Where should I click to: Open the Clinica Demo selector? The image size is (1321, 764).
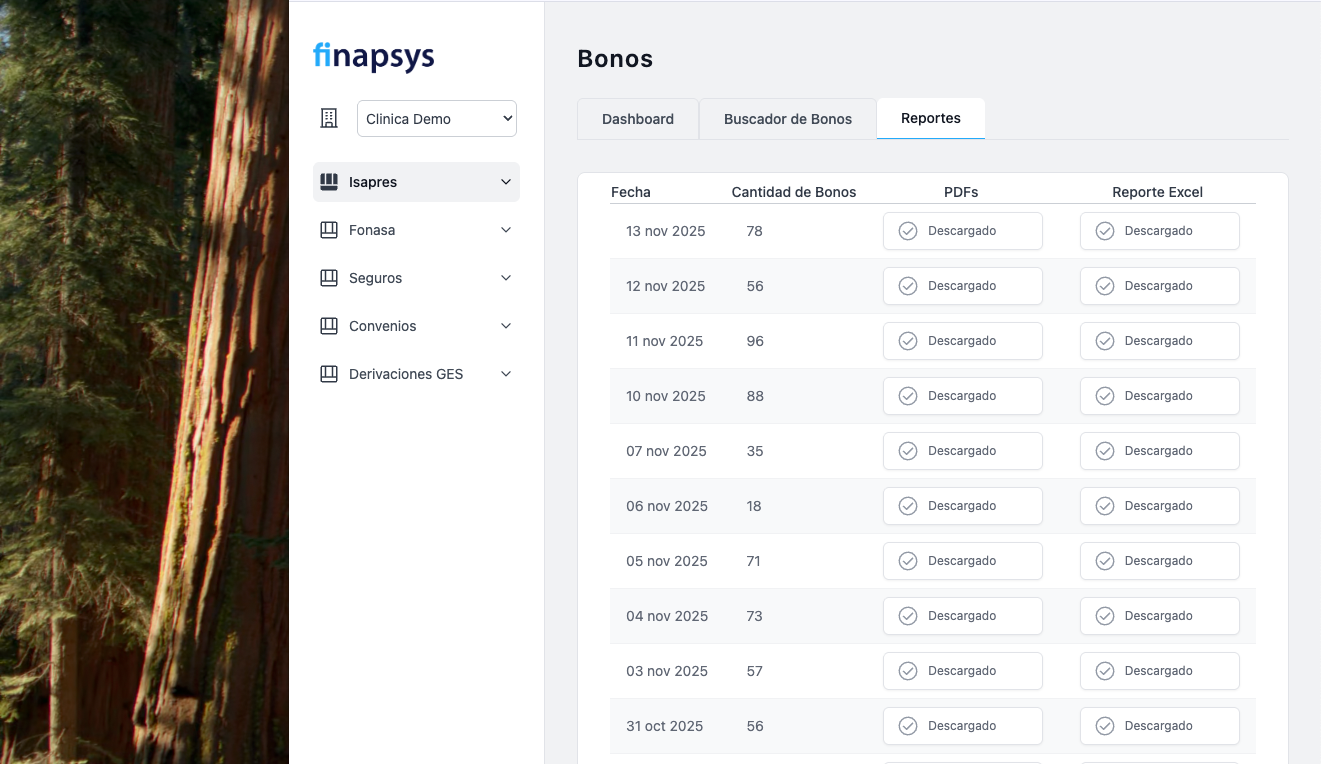(x=436, y=118)
